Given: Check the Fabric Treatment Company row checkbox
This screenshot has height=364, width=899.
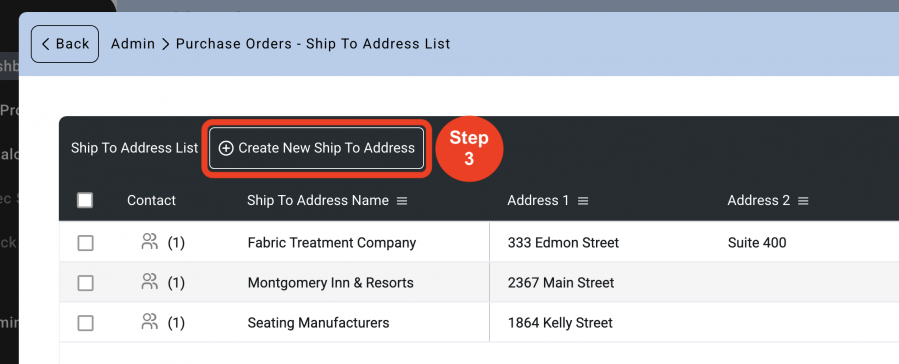Looking at the screenshot, I should [x=85, y=243].
